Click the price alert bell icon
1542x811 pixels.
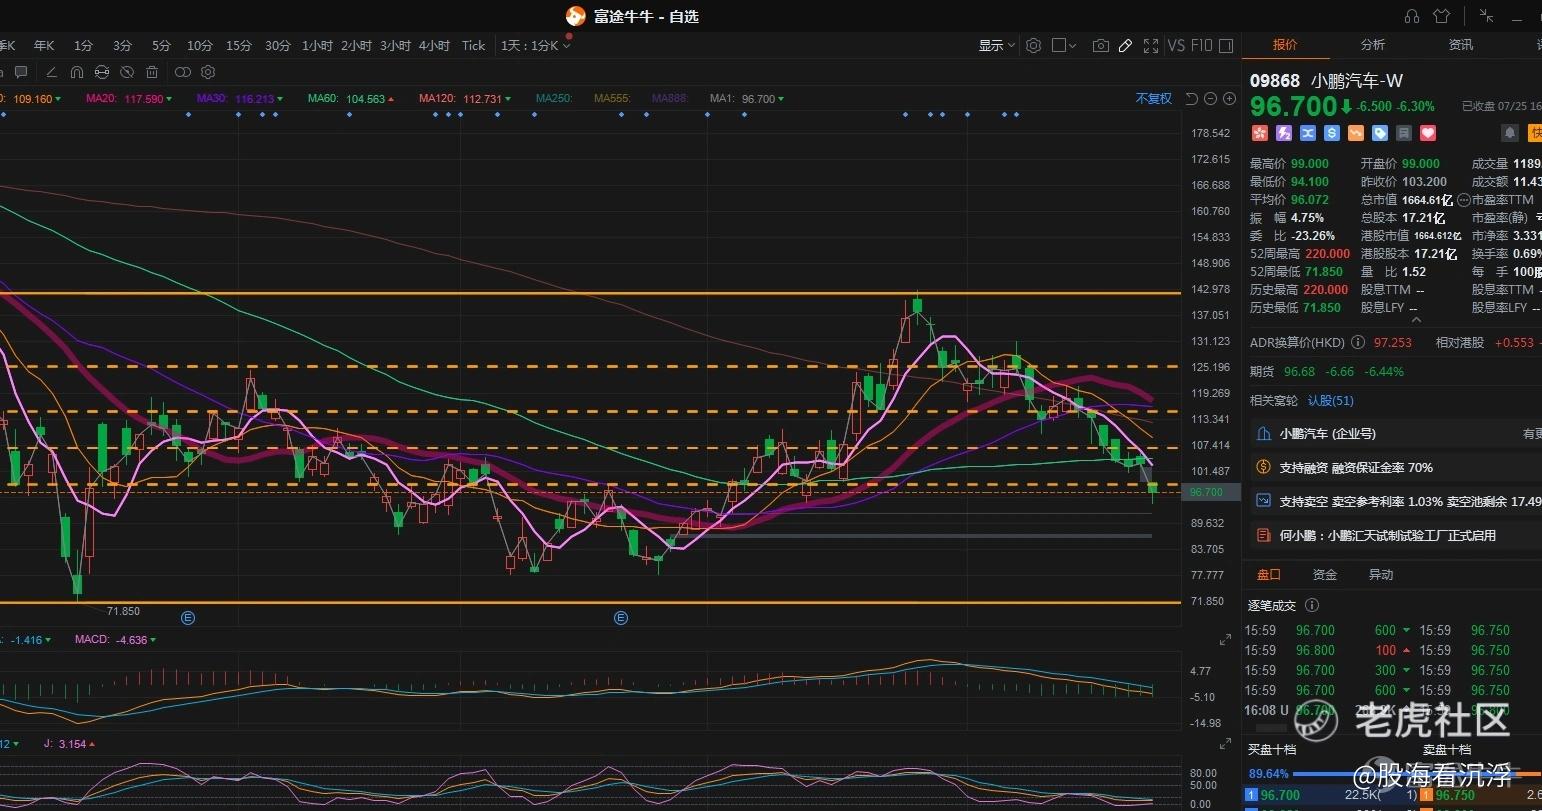pos(1510,133)
